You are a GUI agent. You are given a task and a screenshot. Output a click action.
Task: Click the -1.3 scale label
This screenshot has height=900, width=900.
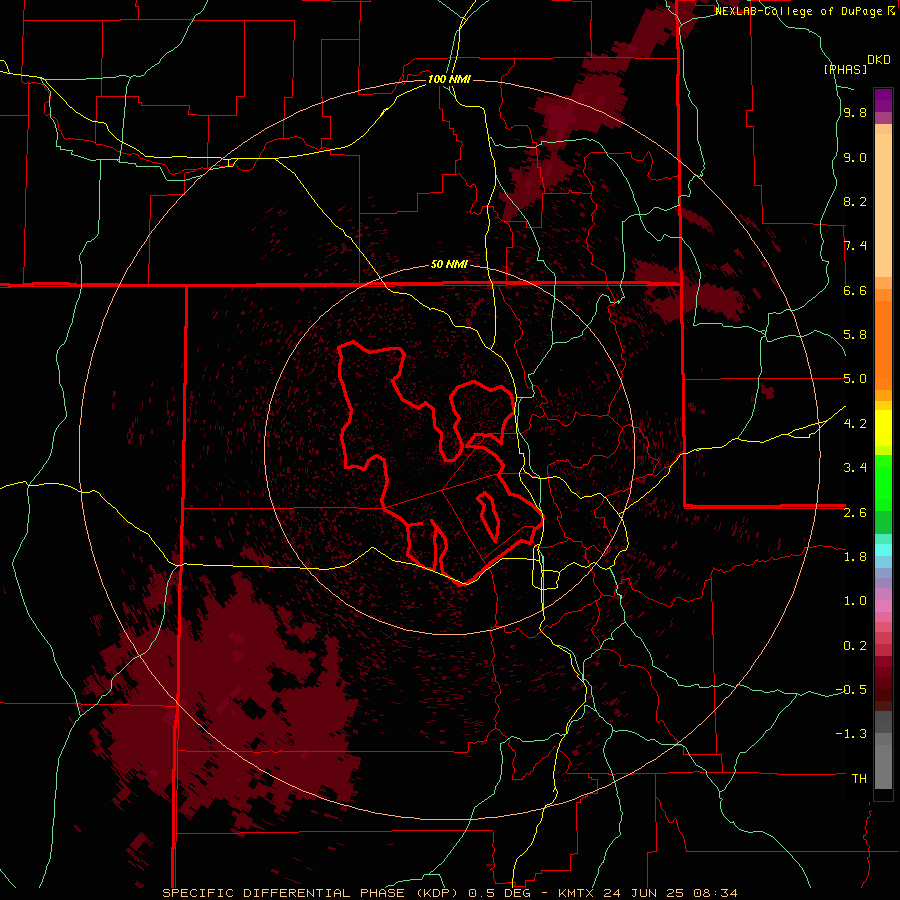(x=851, y=734)
